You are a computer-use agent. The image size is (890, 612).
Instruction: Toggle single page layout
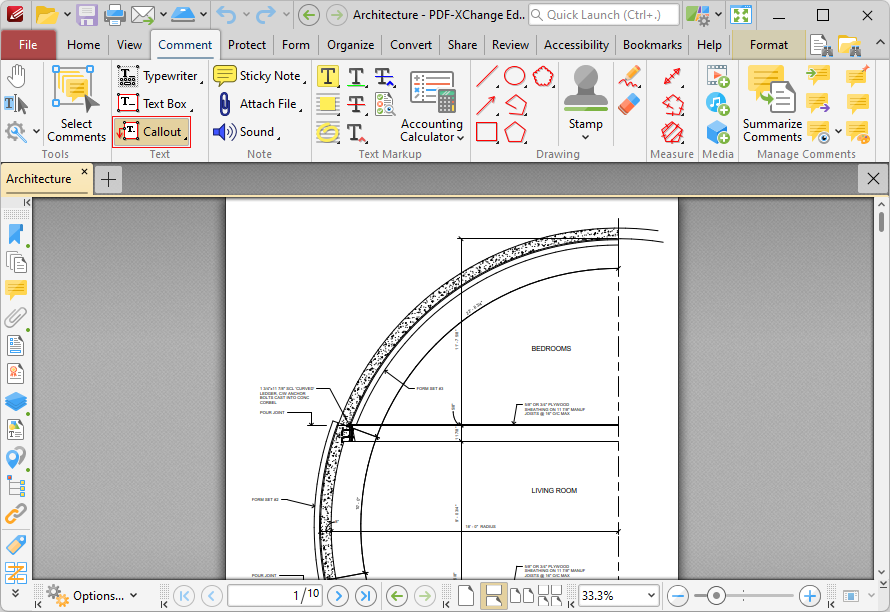(466, 596)
